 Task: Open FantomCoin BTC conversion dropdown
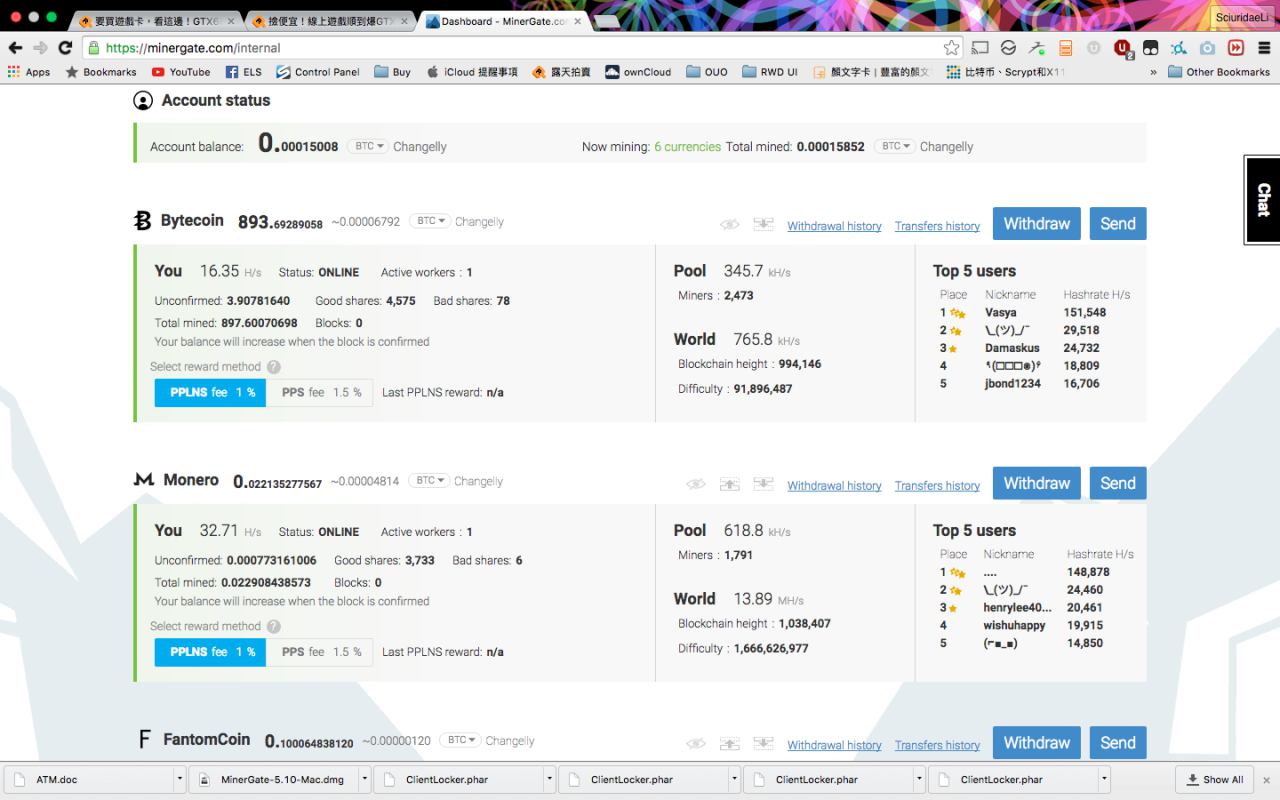coord(460,740)
